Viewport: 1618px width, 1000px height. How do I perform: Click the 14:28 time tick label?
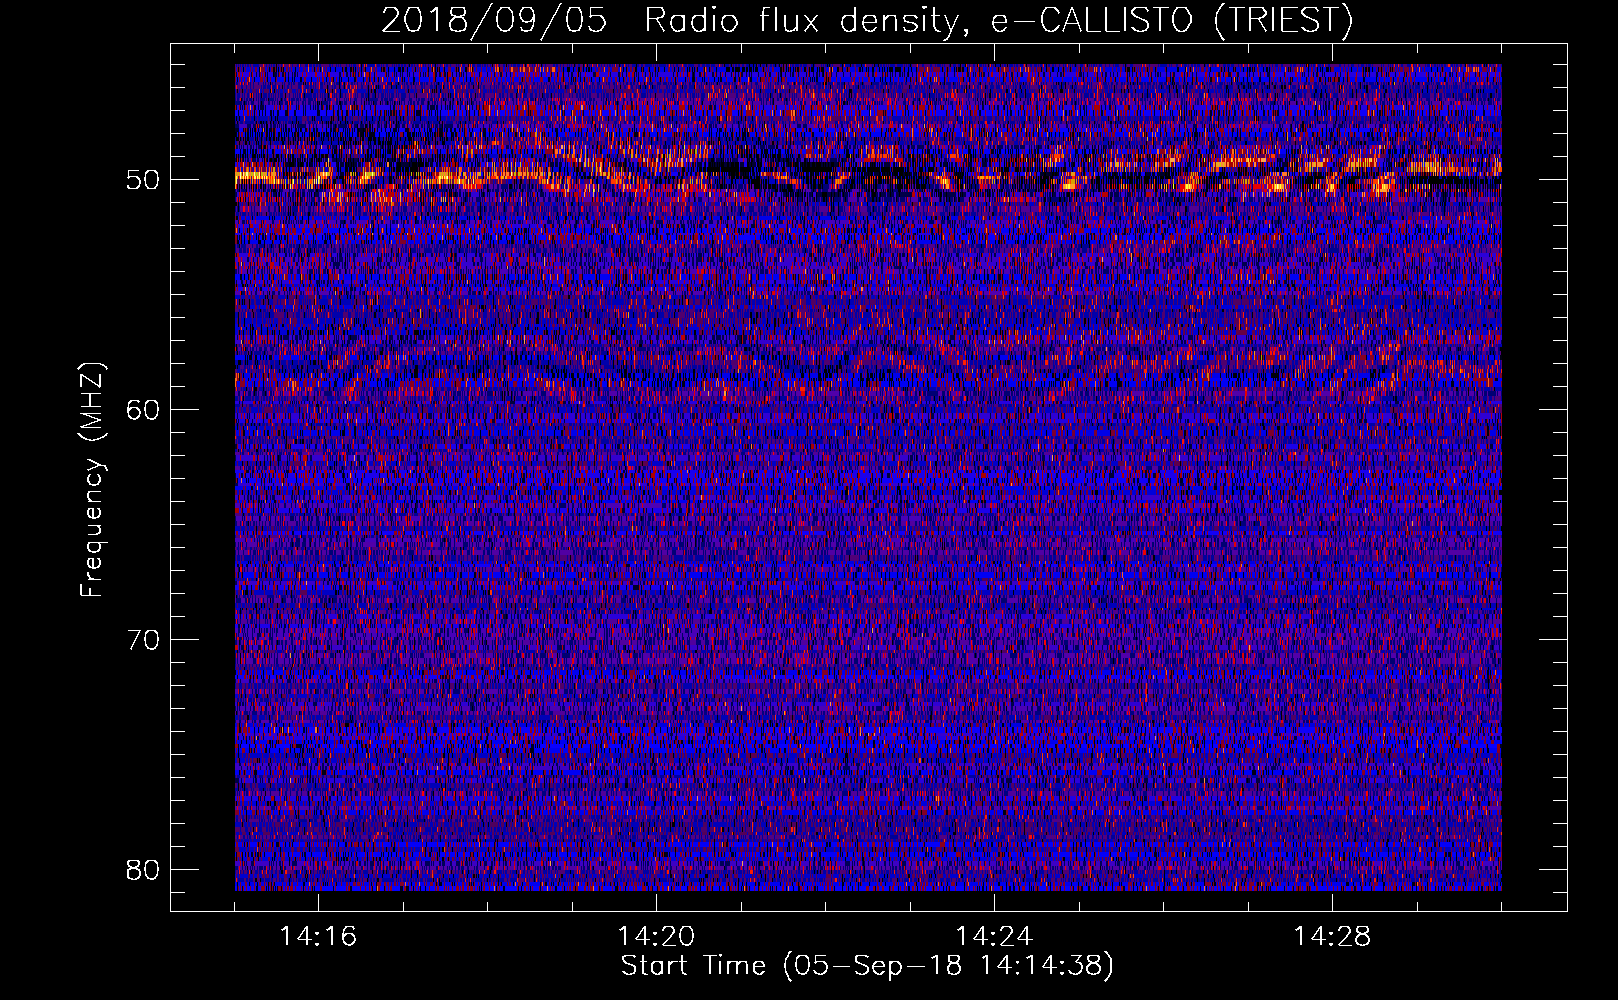tap(1332, 937)
